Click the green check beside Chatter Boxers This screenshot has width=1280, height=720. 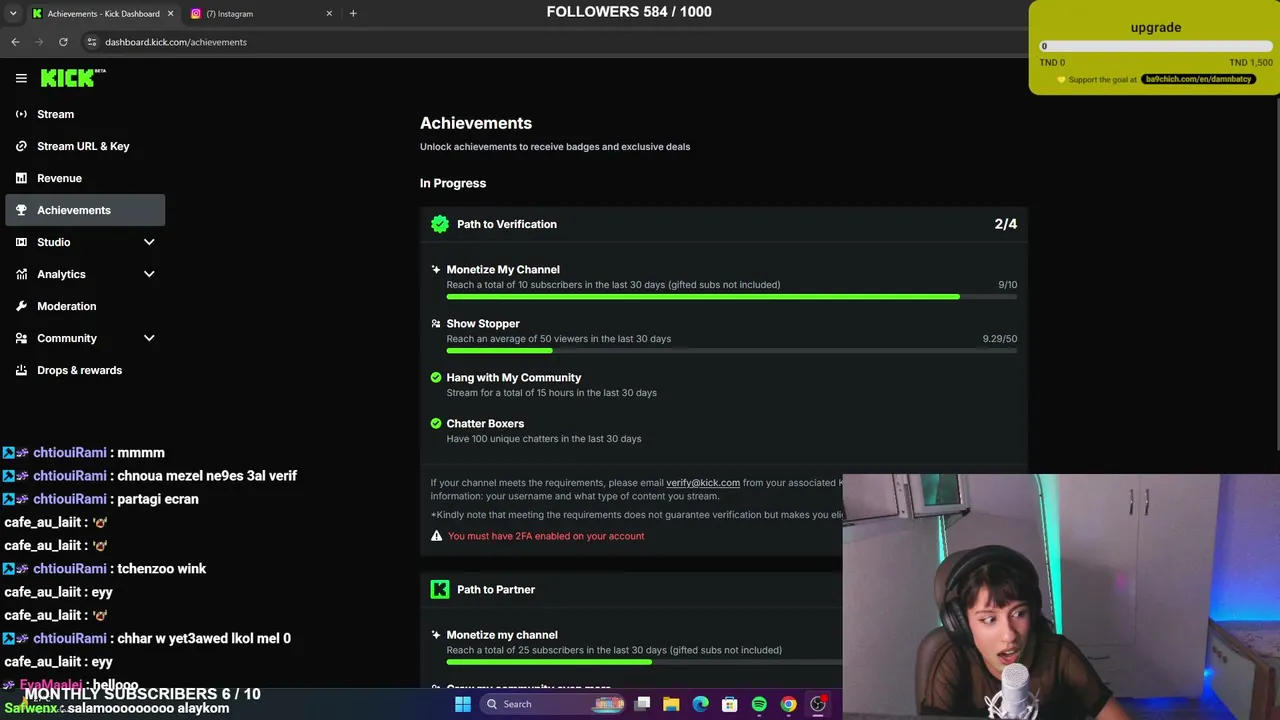(x=436, y=423)
